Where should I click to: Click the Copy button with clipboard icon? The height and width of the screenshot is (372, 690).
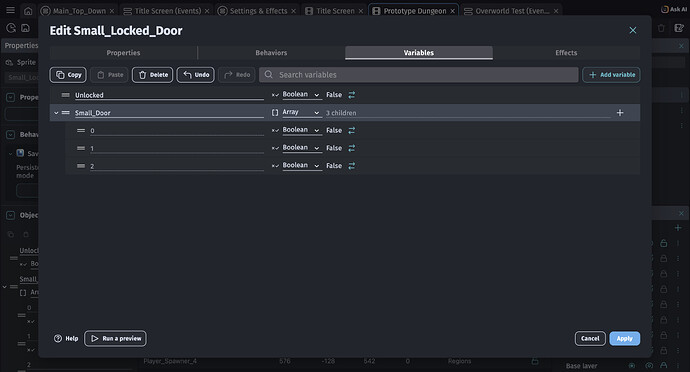click(x=68, y=75)
